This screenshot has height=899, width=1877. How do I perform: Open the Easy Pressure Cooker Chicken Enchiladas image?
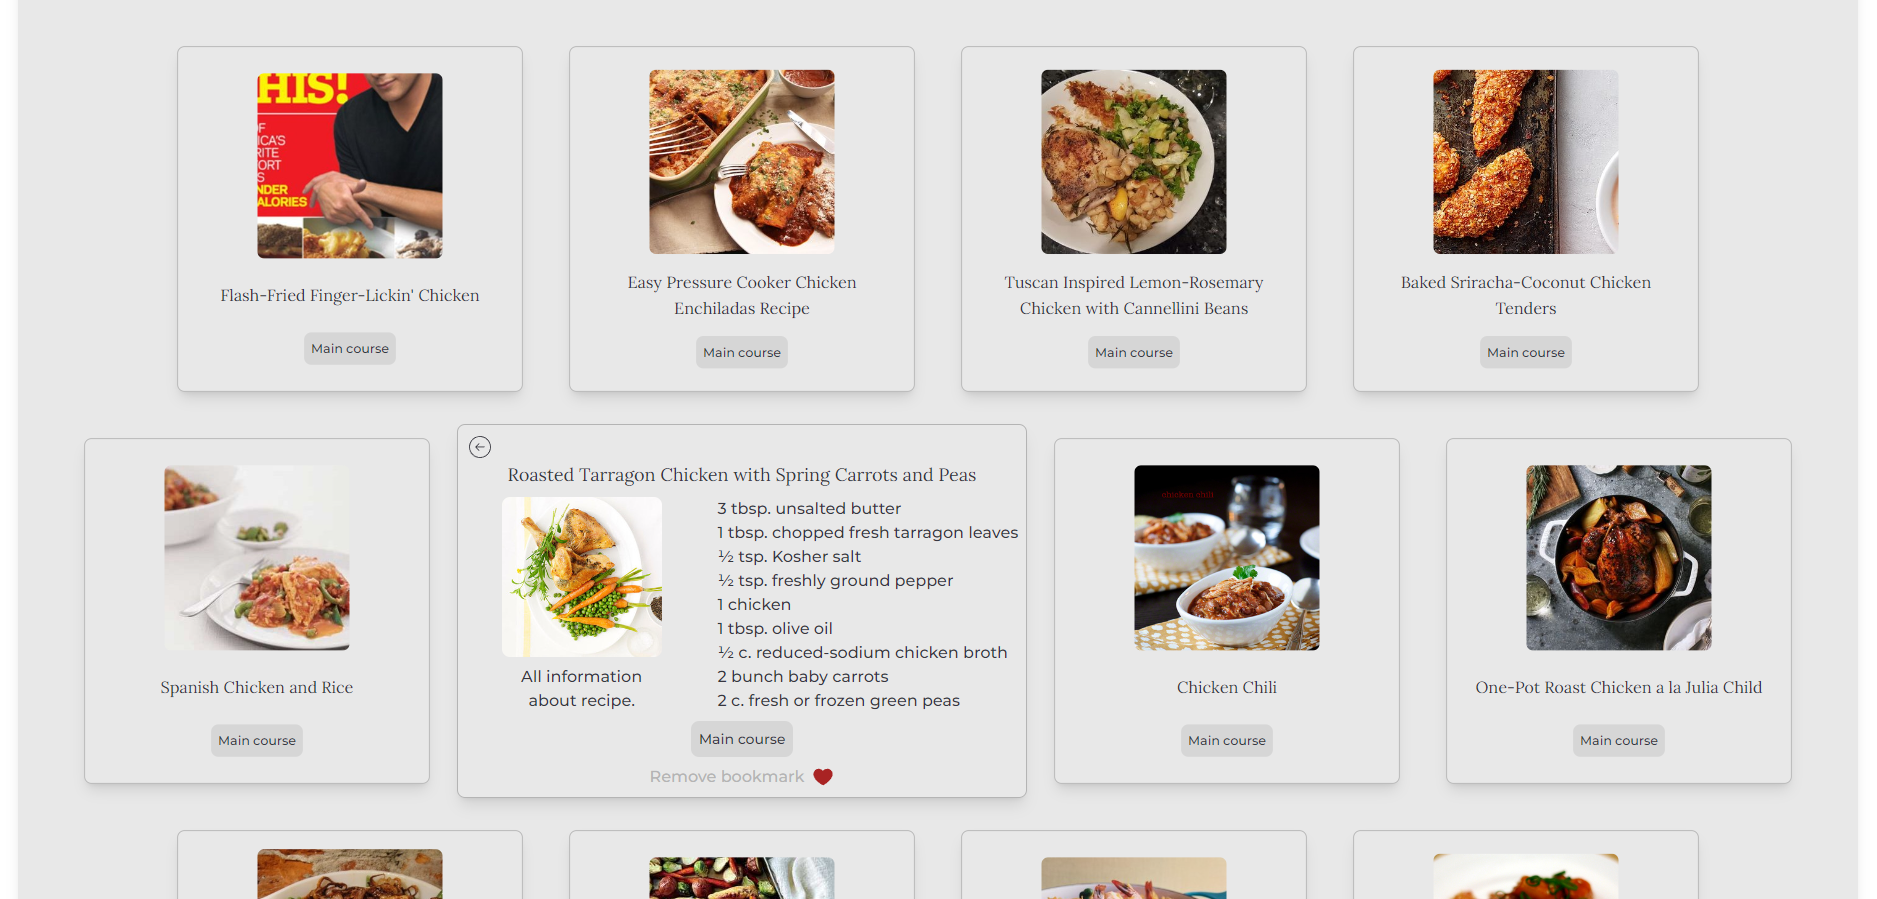742,161
